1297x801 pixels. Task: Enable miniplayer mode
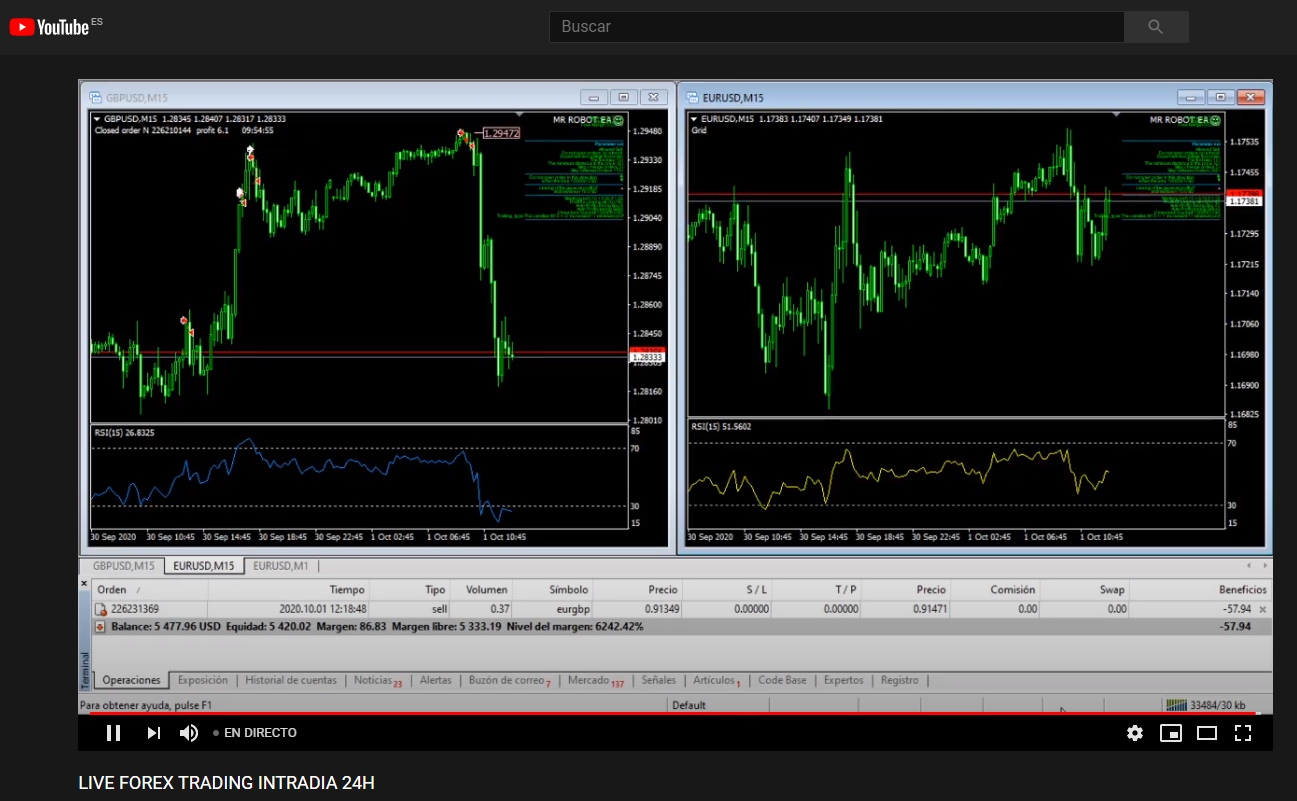[1170, 733]
